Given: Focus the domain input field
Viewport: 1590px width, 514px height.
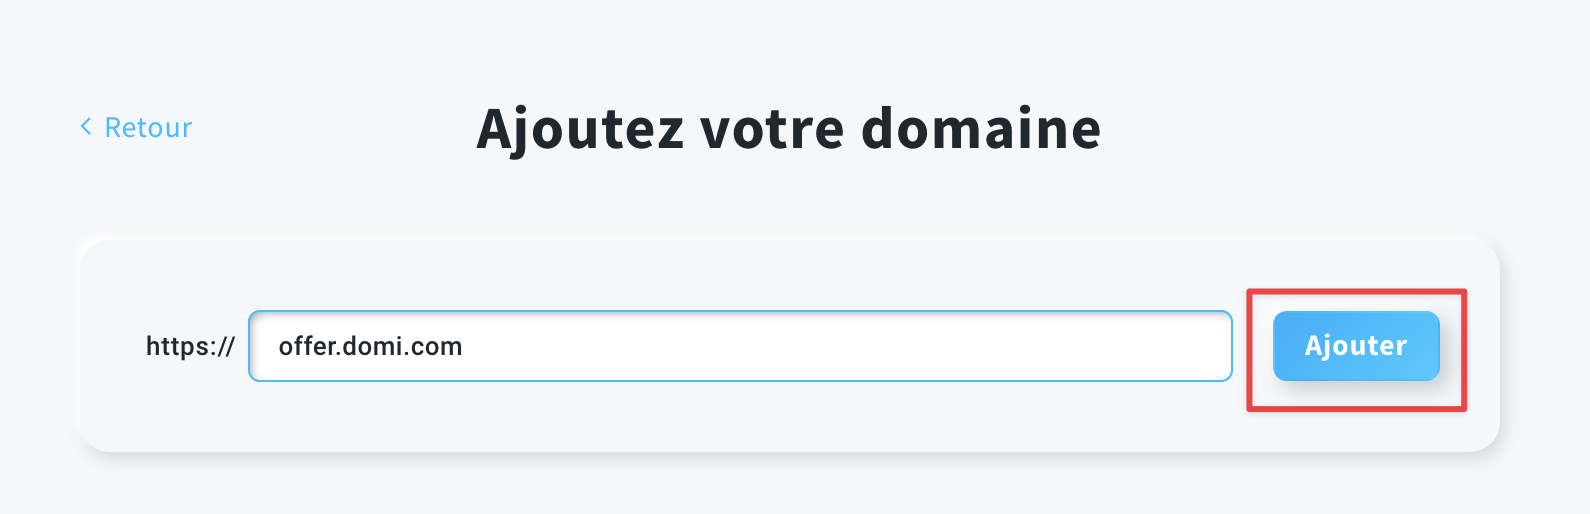Looking at the screenshot, I should click(740, 346).
